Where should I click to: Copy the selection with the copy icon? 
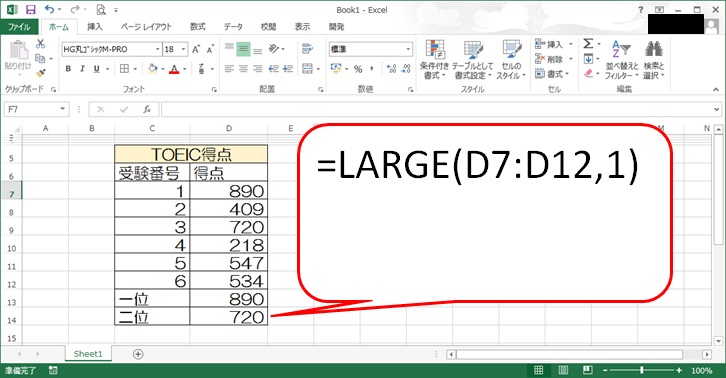click(41, 58)
